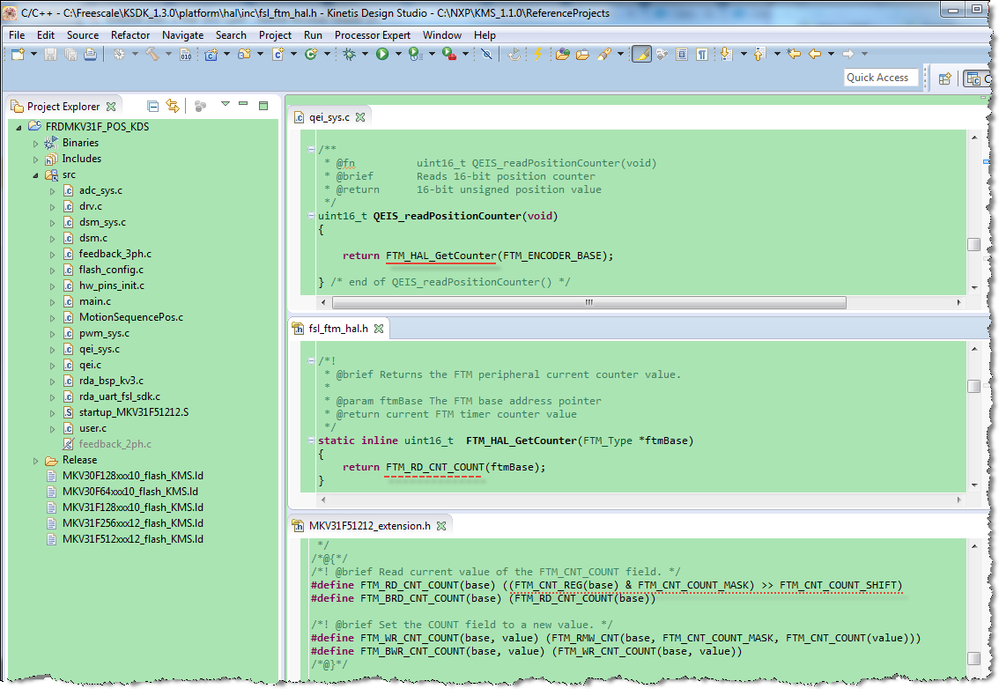Screen dimensions: 999x689
Task: Click vertical scrollbar thumb in fsl_ftm_hal.h editor
Action: [974, 387]
